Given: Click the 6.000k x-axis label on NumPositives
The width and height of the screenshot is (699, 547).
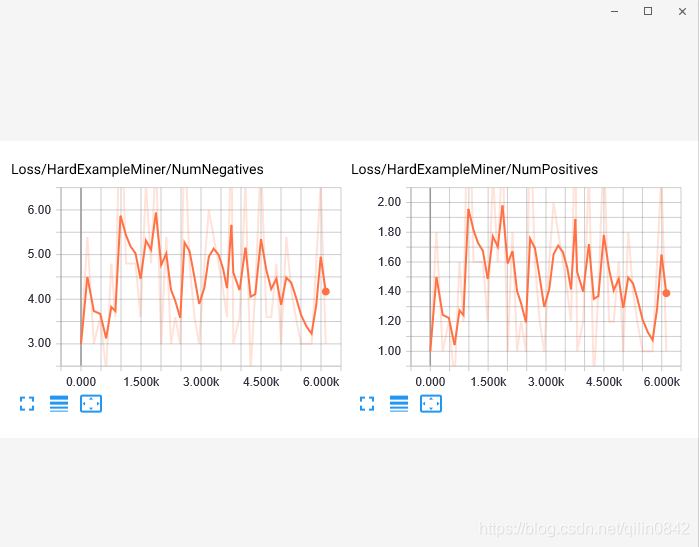Looking at the screenshot, I should (x=662, y=382).
